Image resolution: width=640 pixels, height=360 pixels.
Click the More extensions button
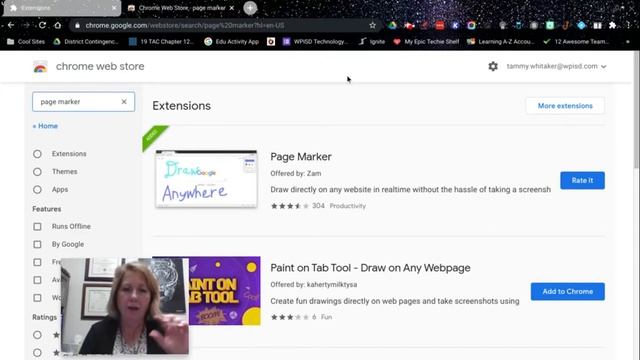[x=565, y=106]
